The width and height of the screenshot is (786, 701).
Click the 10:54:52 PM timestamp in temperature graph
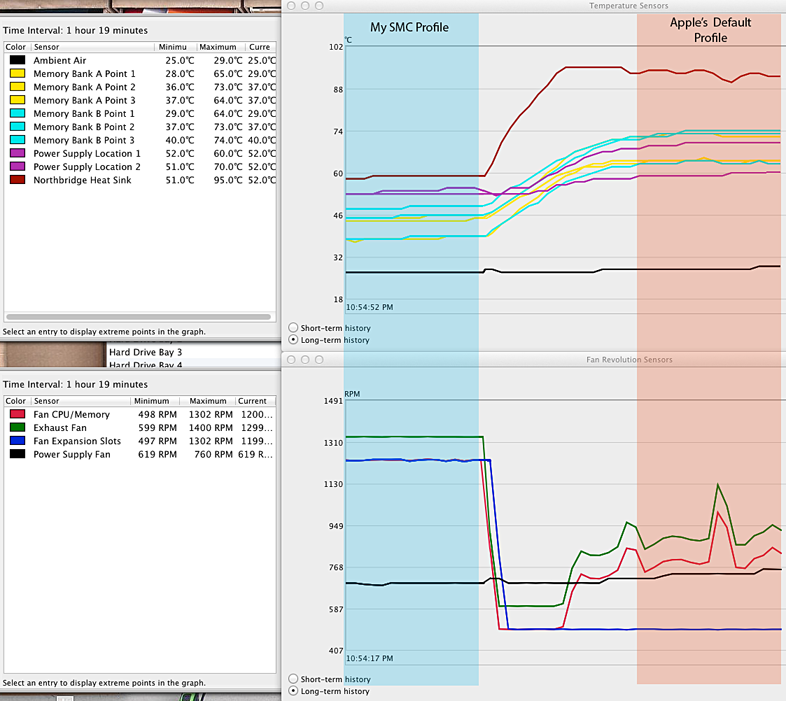point(369,307)
